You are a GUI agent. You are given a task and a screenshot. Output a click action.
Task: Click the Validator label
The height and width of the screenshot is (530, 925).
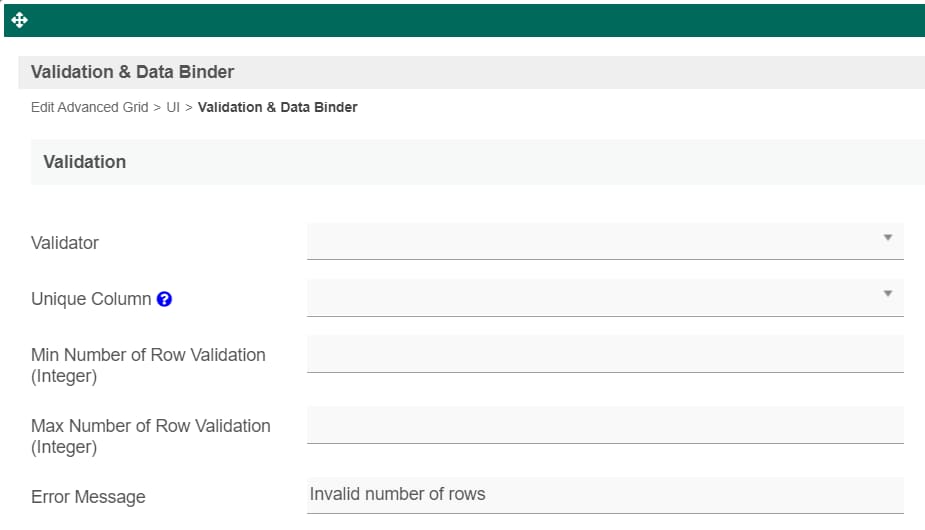65,243
